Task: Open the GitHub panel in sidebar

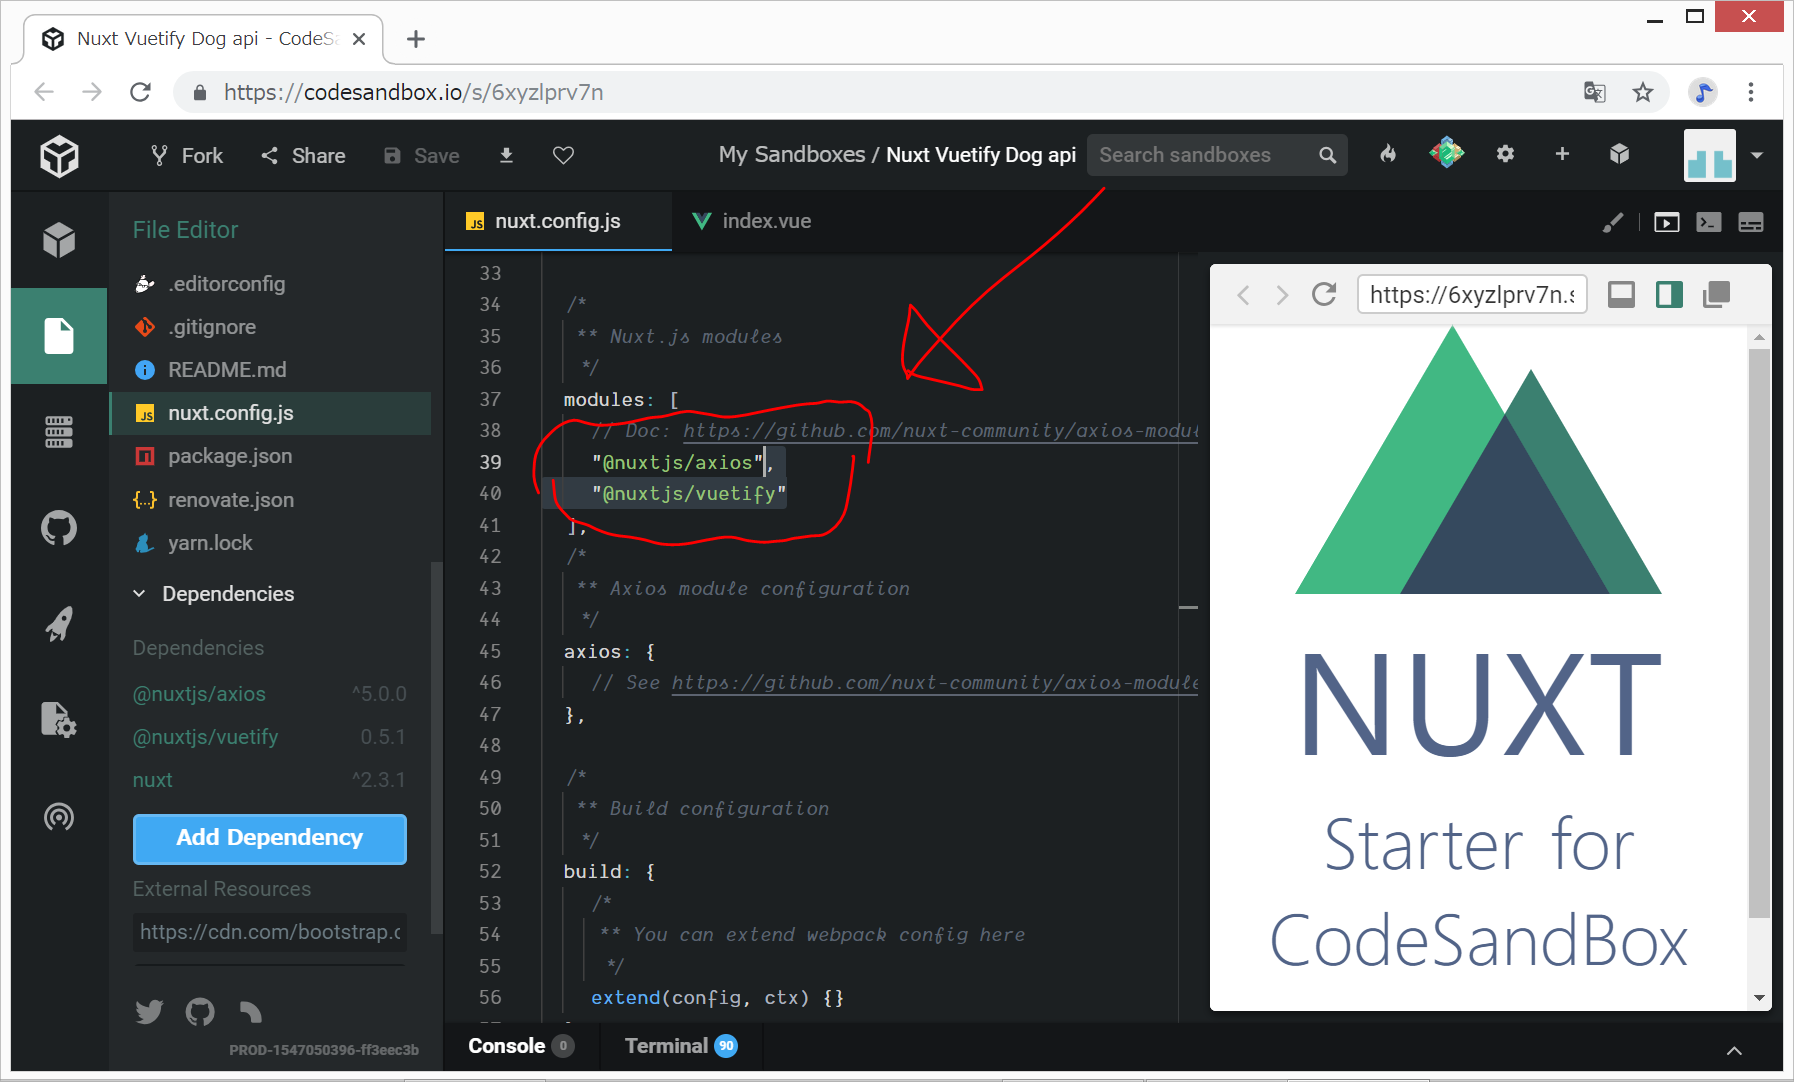Action: click(59, 528)
